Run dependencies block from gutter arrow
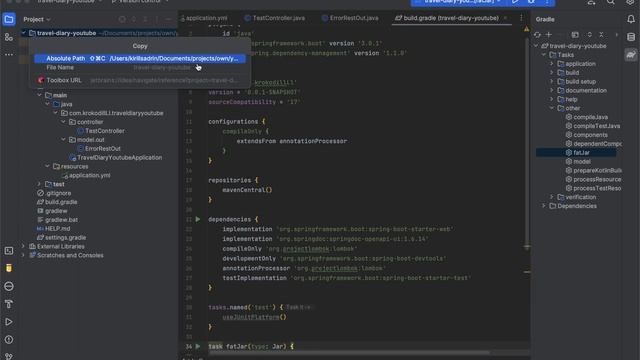Image resolution: width=640 pixels, height=360 pixels. (x=198, y=219)
